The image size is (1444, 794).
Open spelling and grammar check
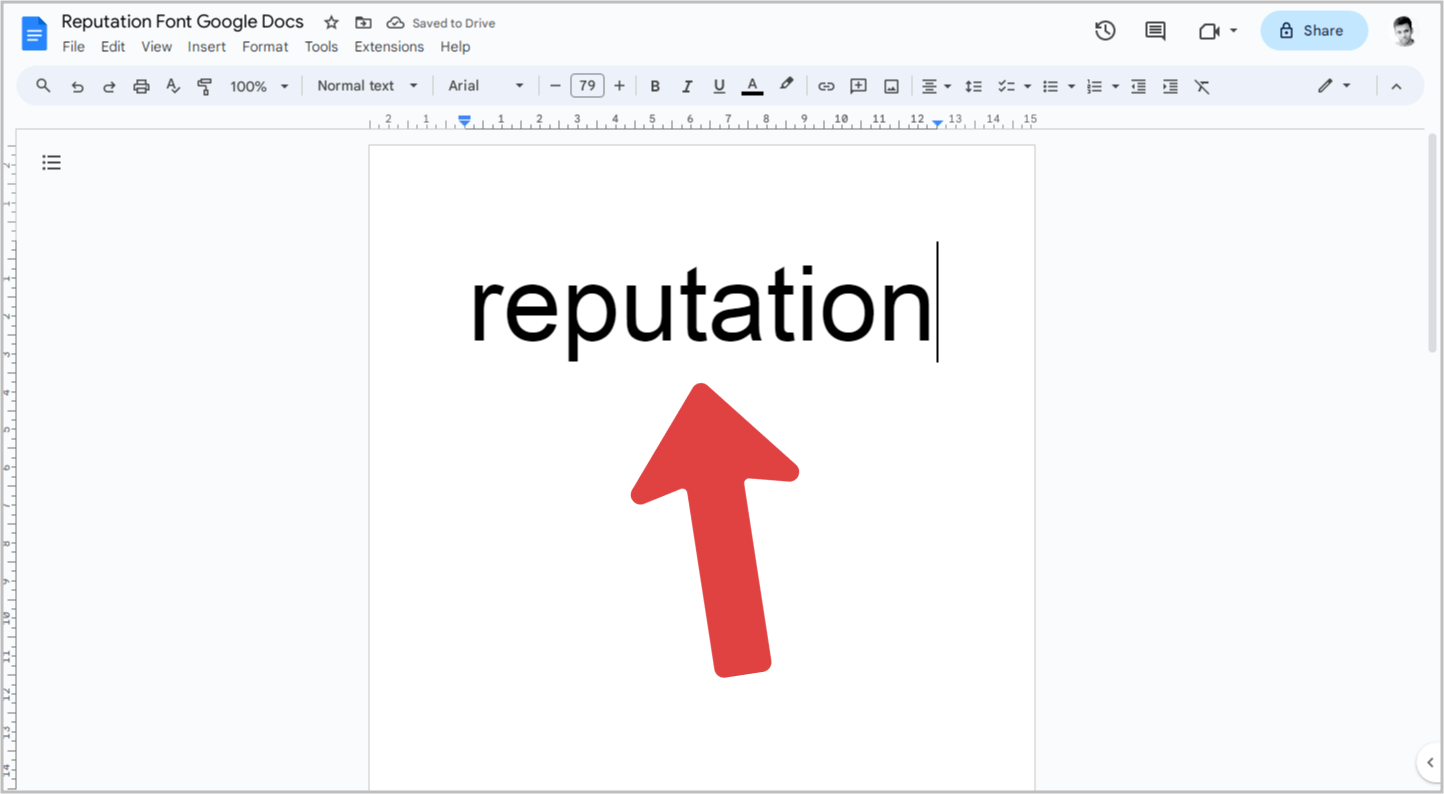(x=172, y=86)
